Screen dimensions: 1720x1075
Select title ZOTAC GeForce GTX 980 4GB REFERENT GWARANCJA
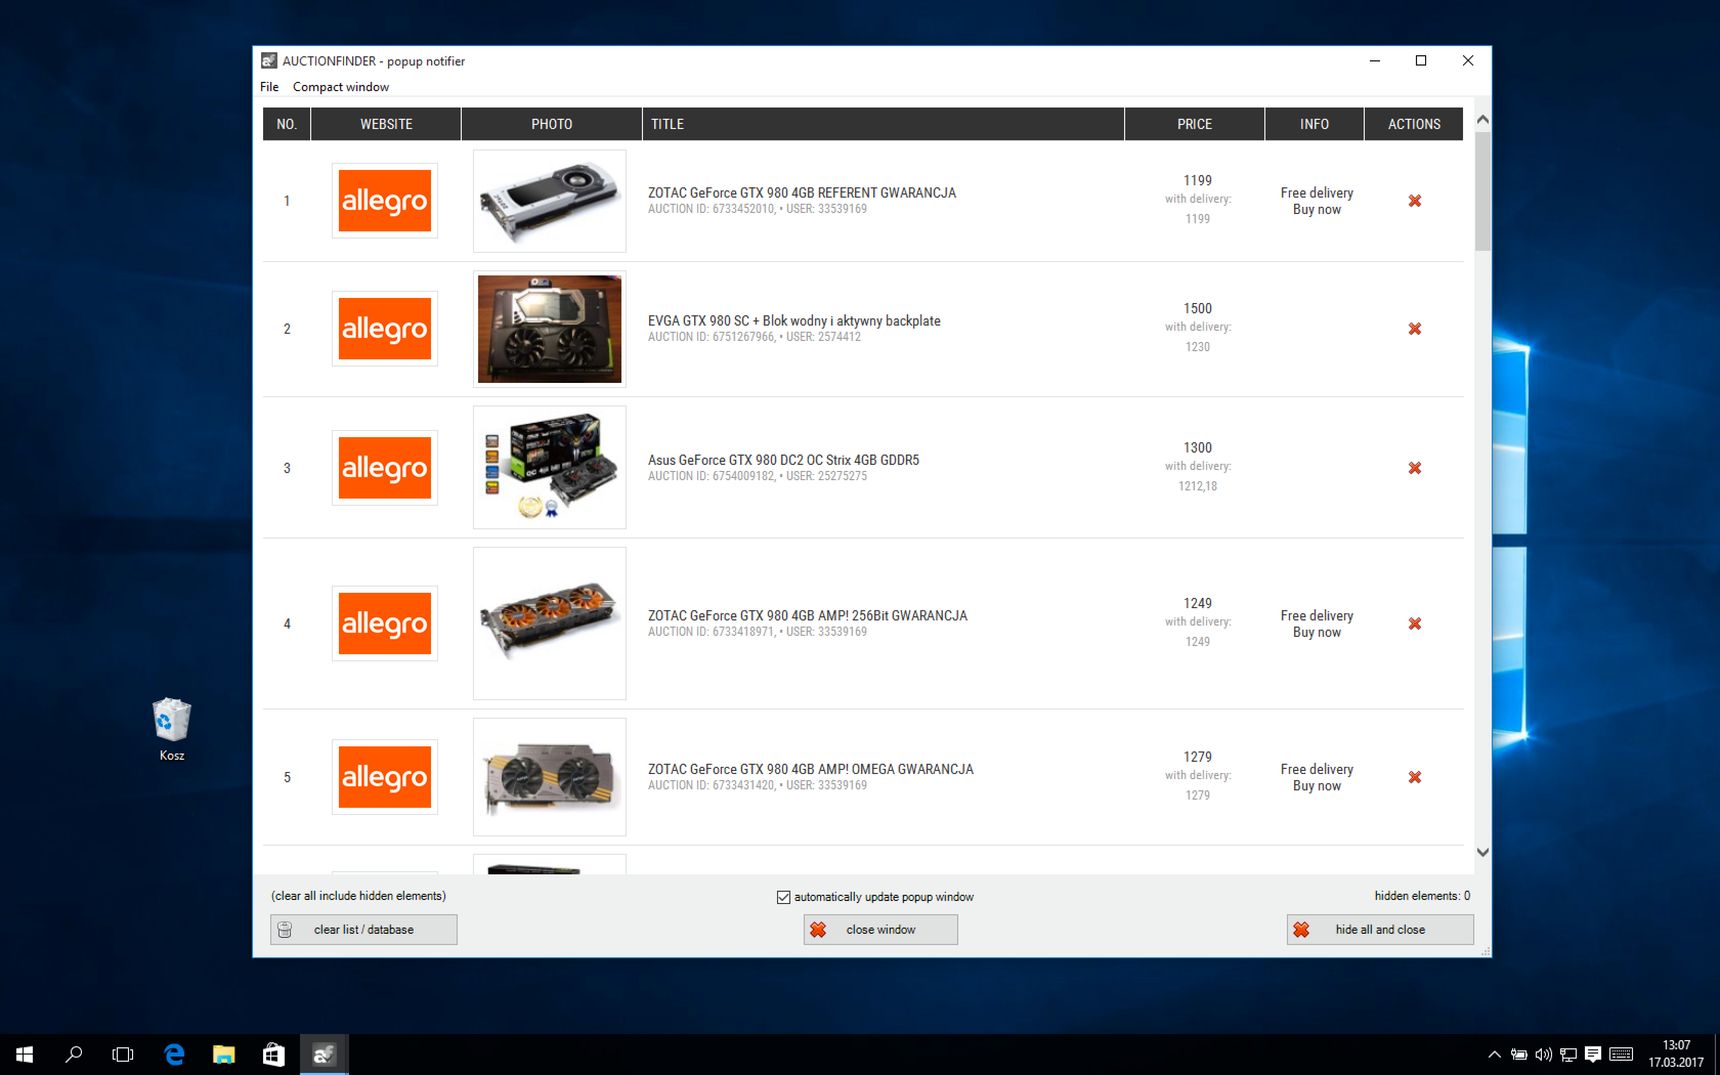click(x=802, y=193)
